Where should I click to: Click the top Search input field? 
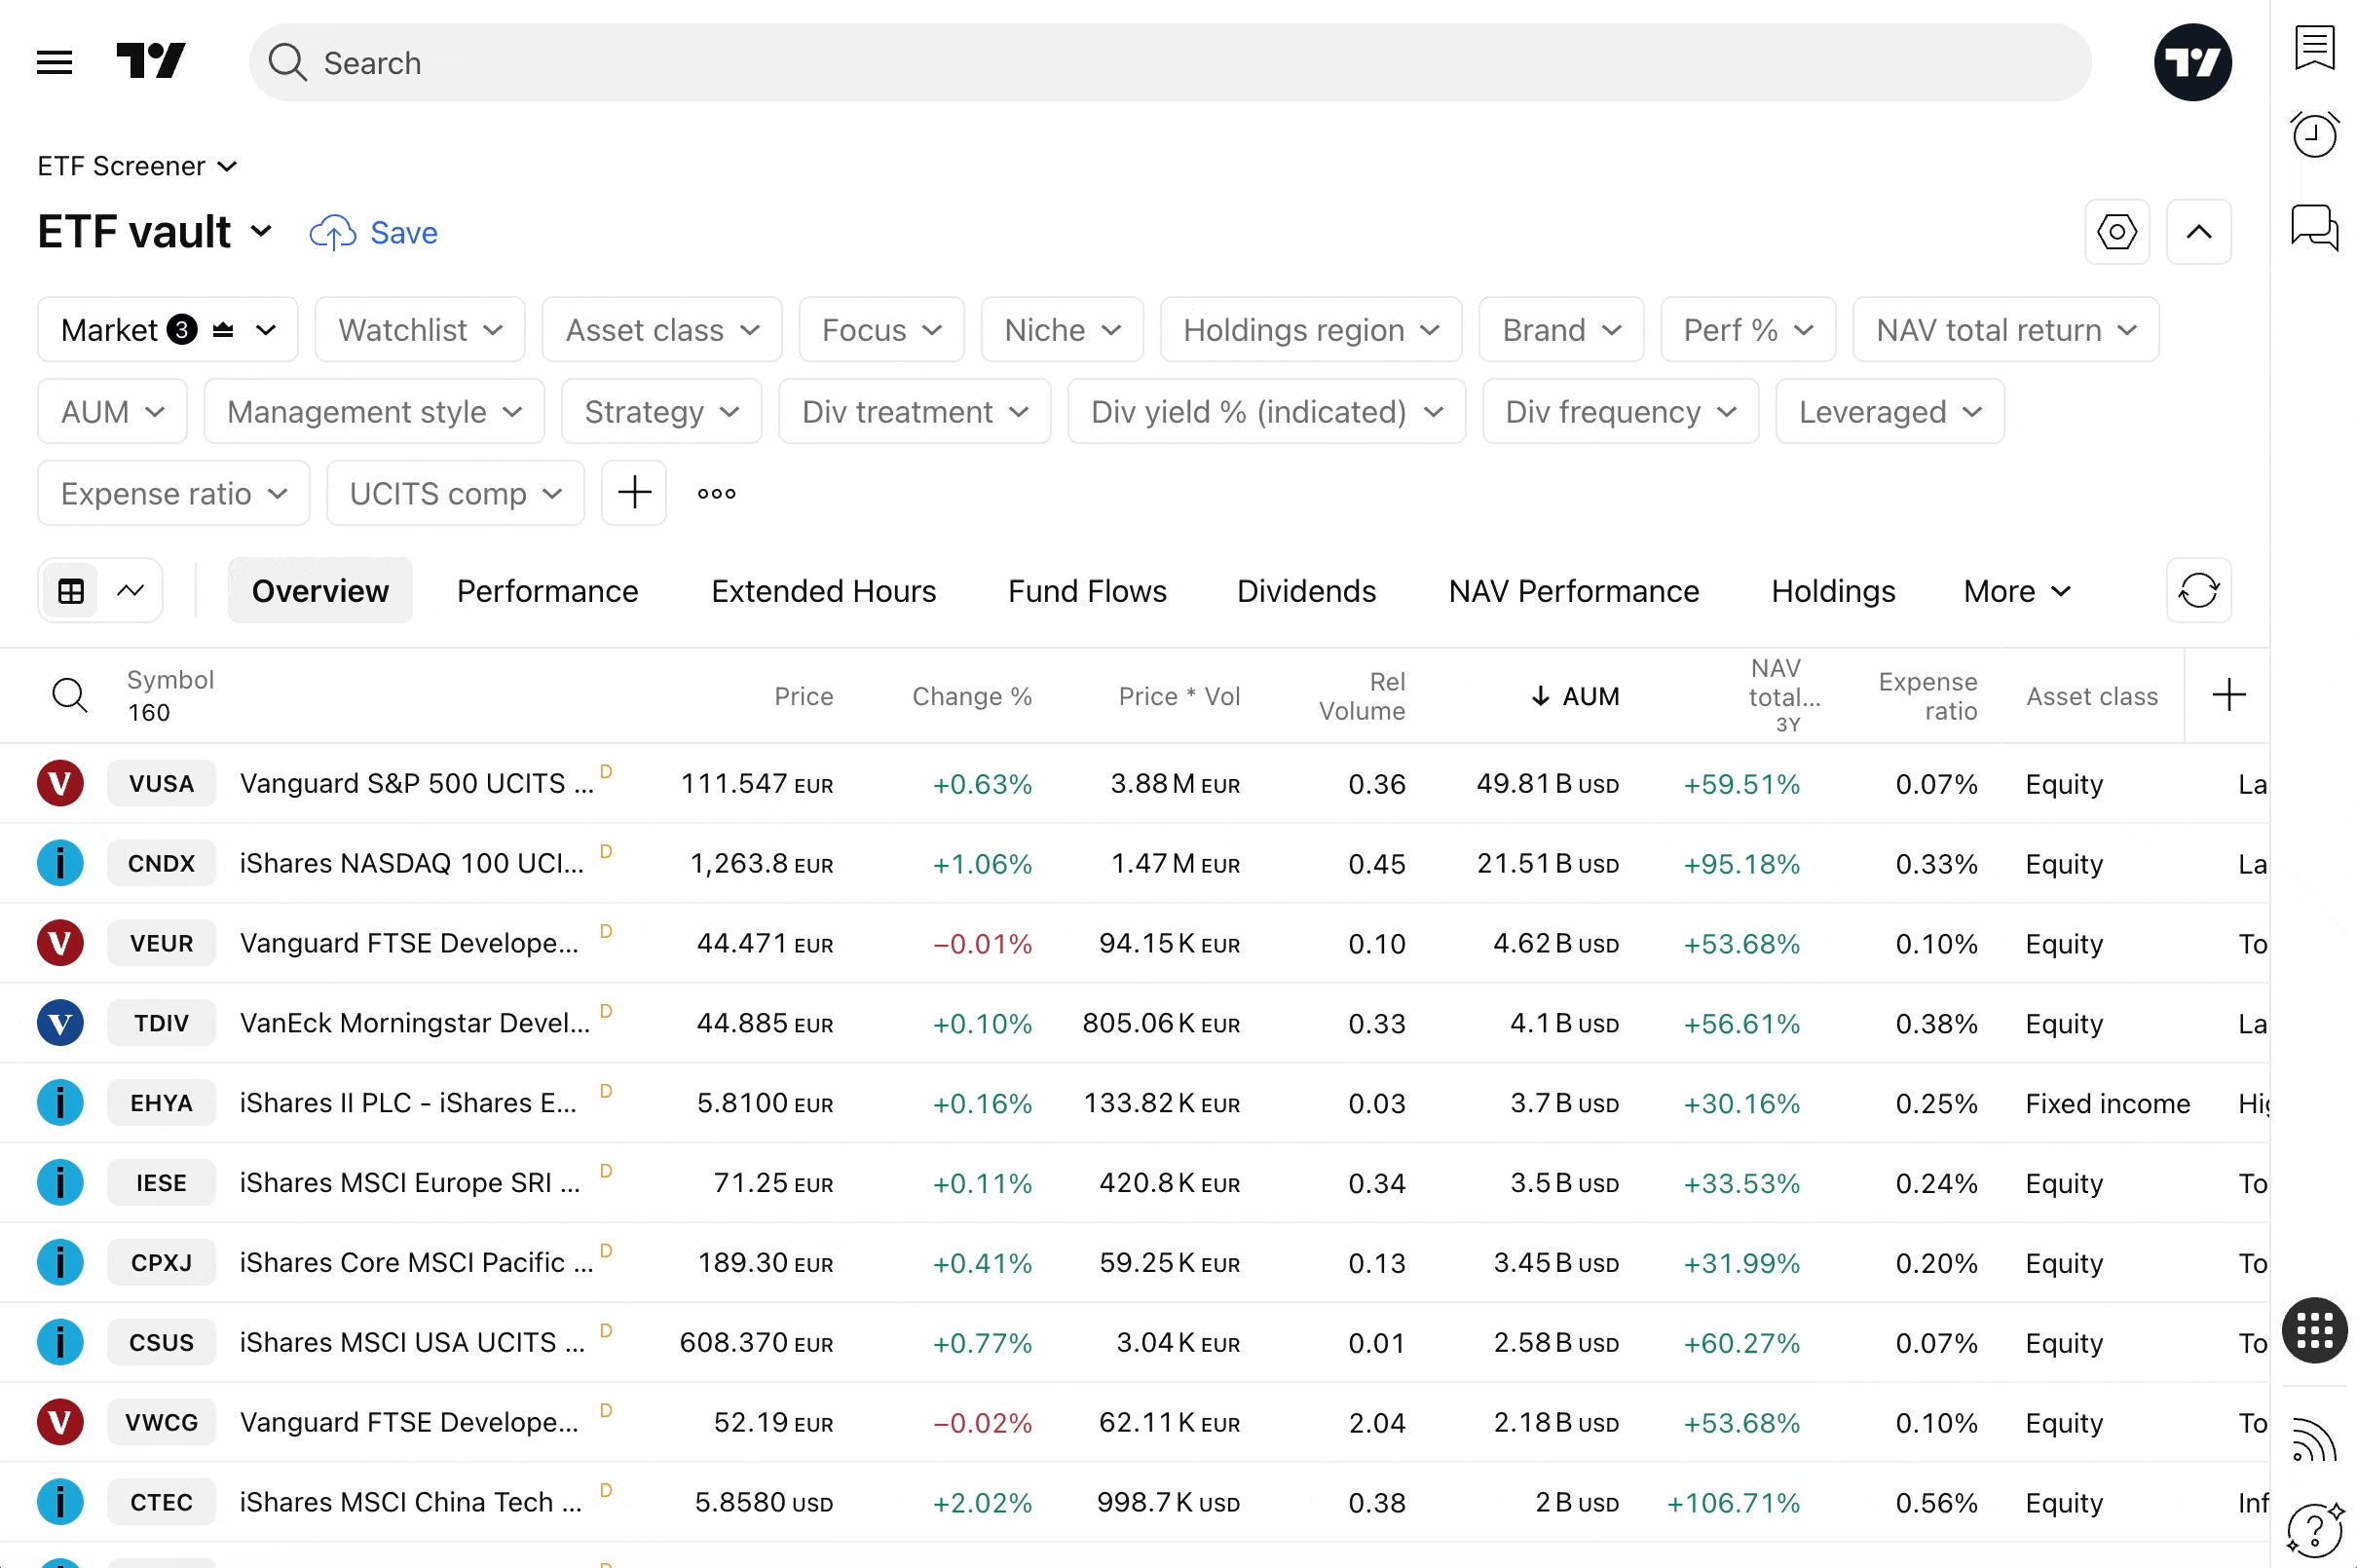(x=1170, y=63)
